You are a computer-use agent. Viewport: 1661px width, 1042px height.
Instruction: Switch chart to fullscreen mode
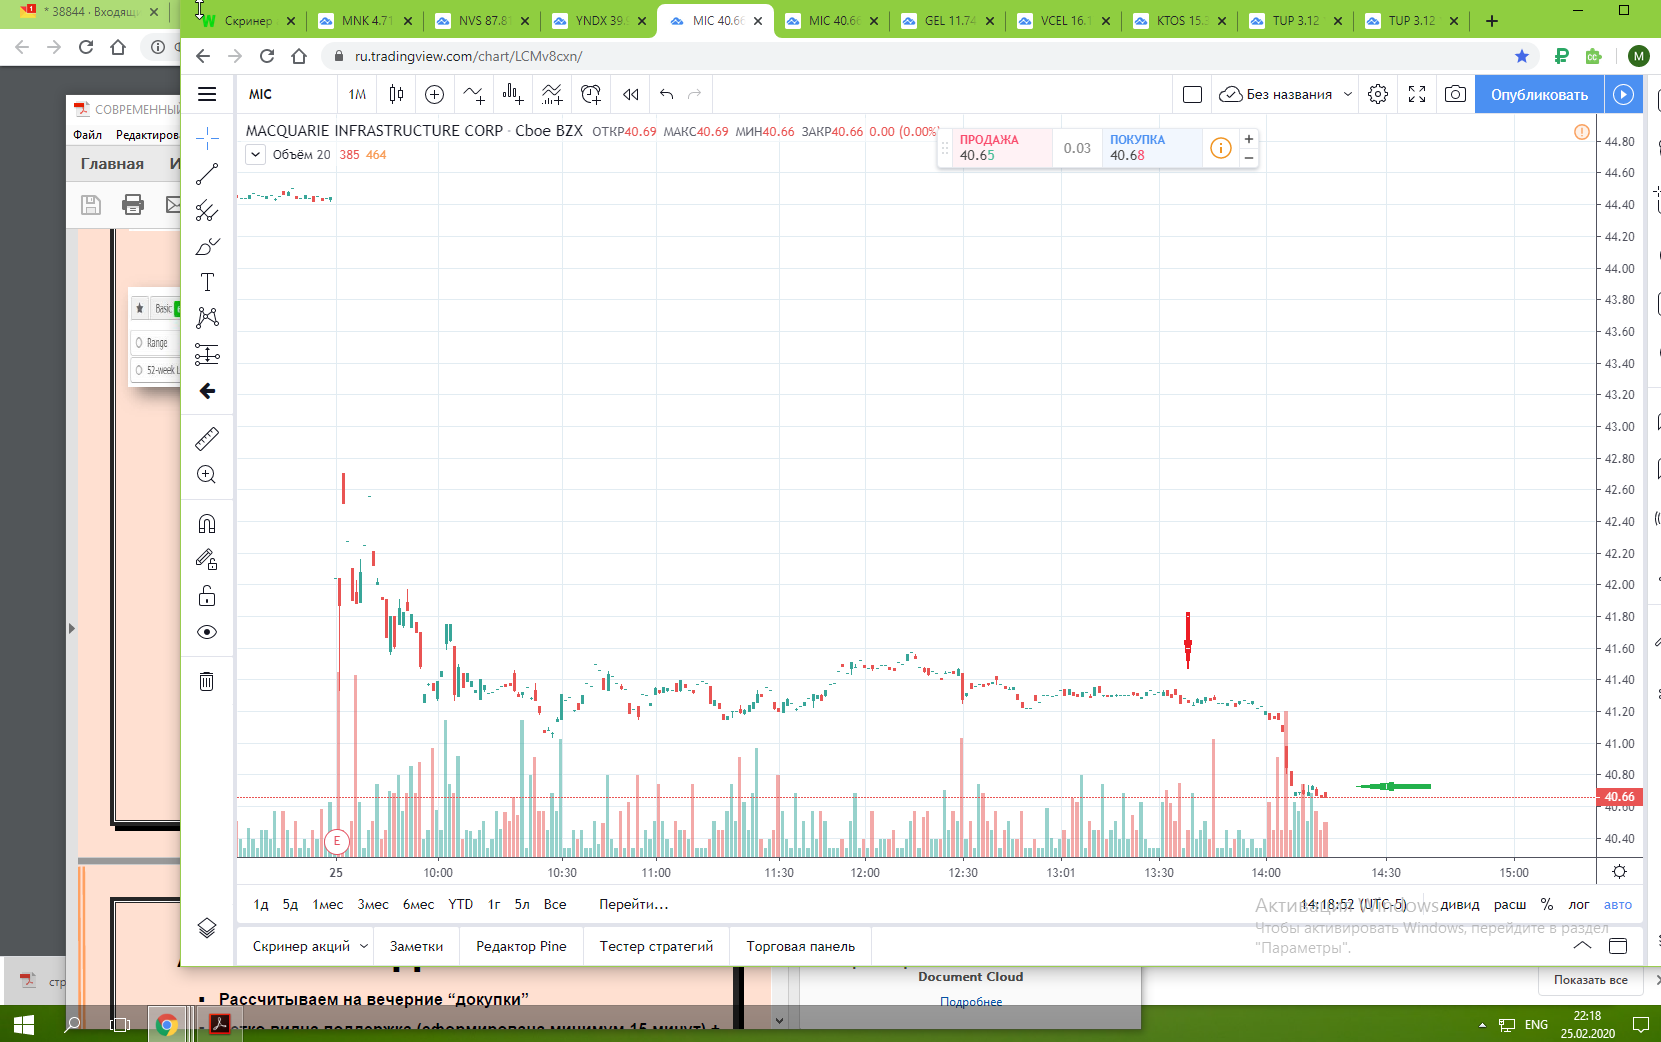pos(1417,94)
